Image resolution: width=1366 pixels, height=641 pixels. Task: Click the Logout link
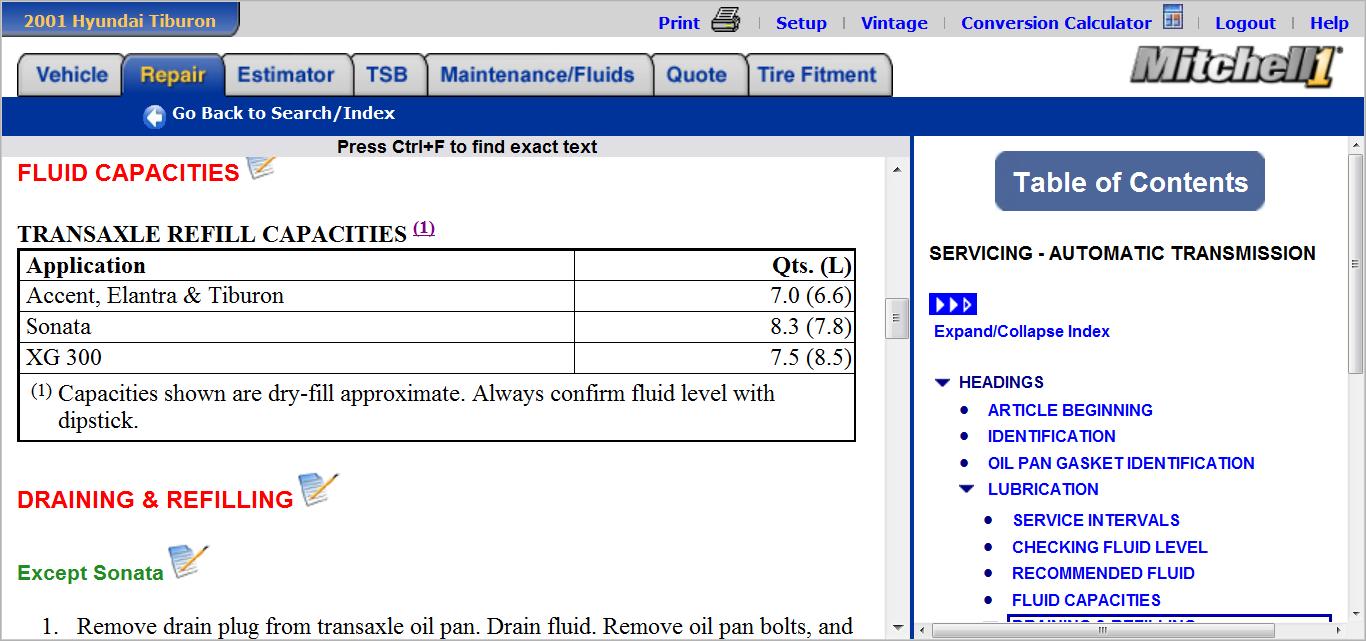(x=1245, y=23)
